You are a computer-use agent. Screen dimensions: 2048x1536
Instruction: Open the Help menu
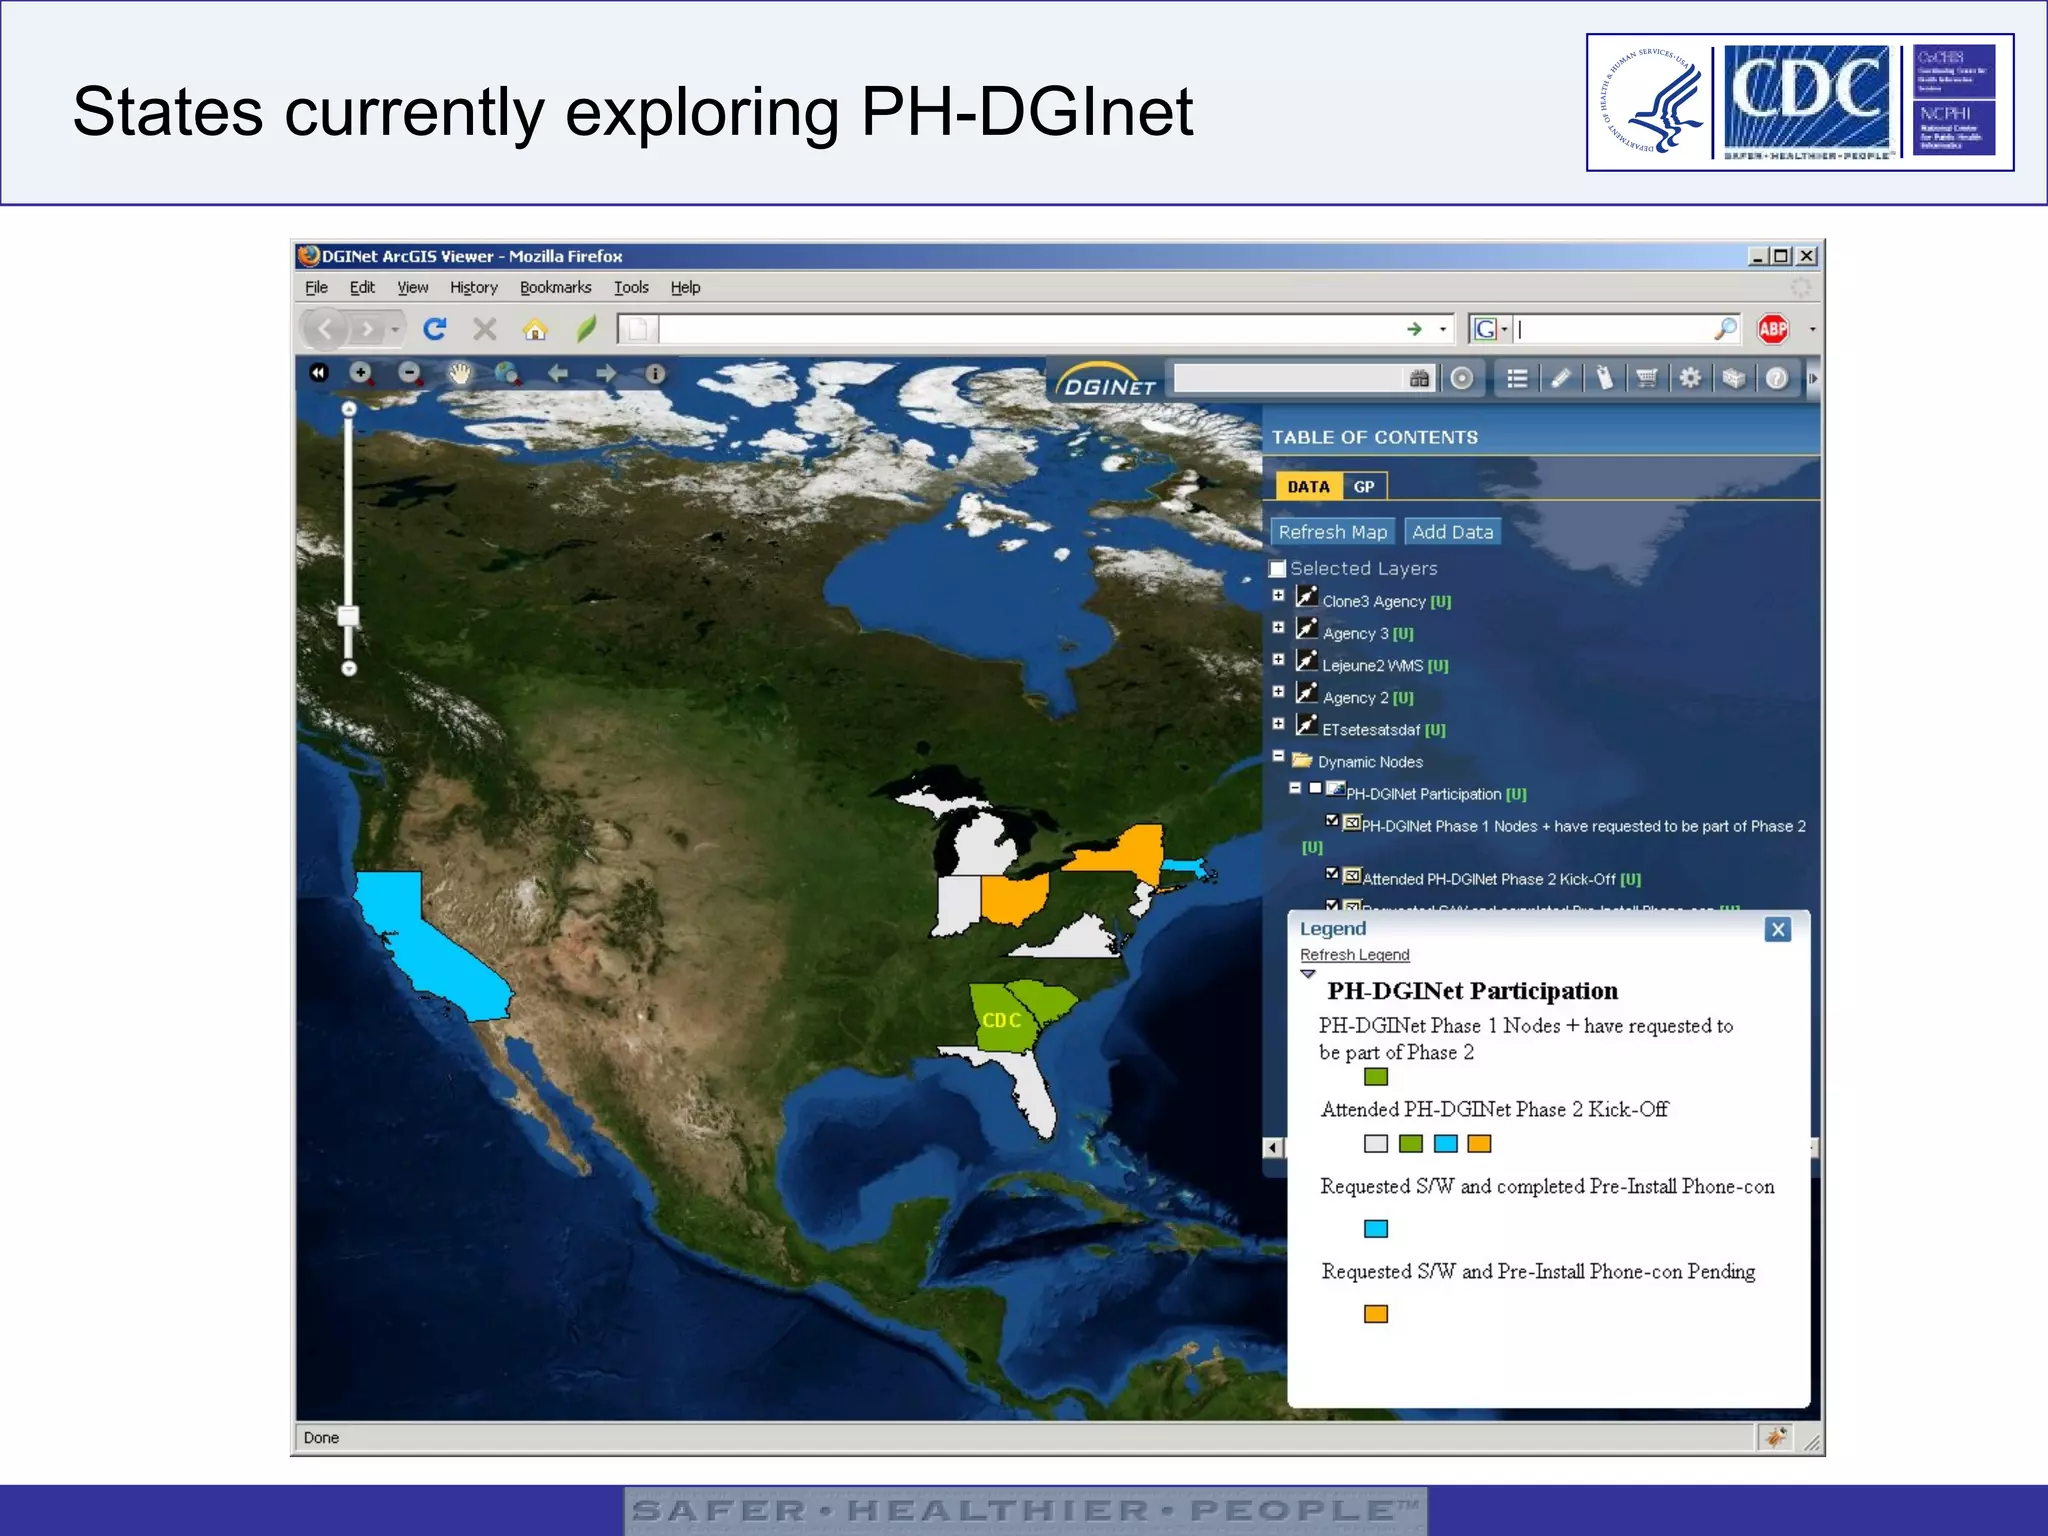coord(685,288)
